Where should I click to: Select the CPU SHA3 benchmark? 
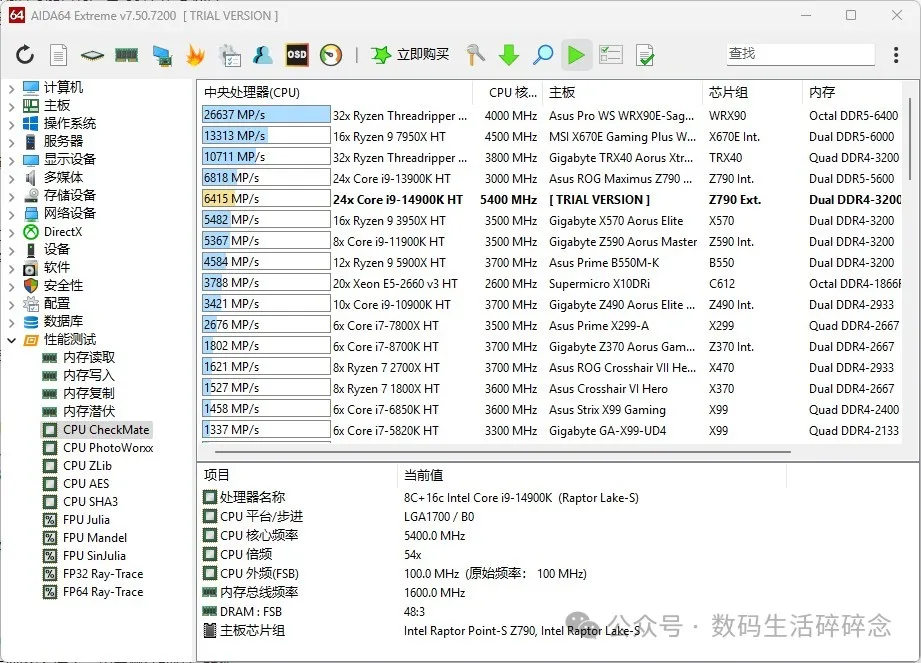[x=90, y=502]
